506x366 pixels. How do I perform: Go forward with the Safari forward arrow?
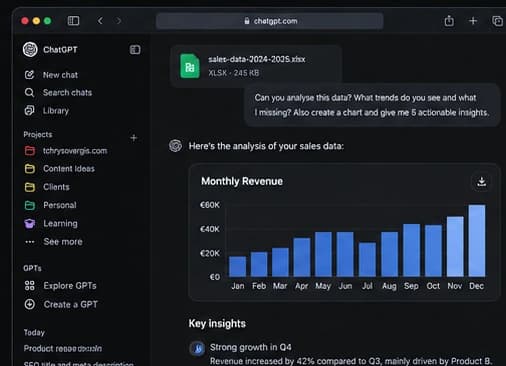tap(119, 21)
